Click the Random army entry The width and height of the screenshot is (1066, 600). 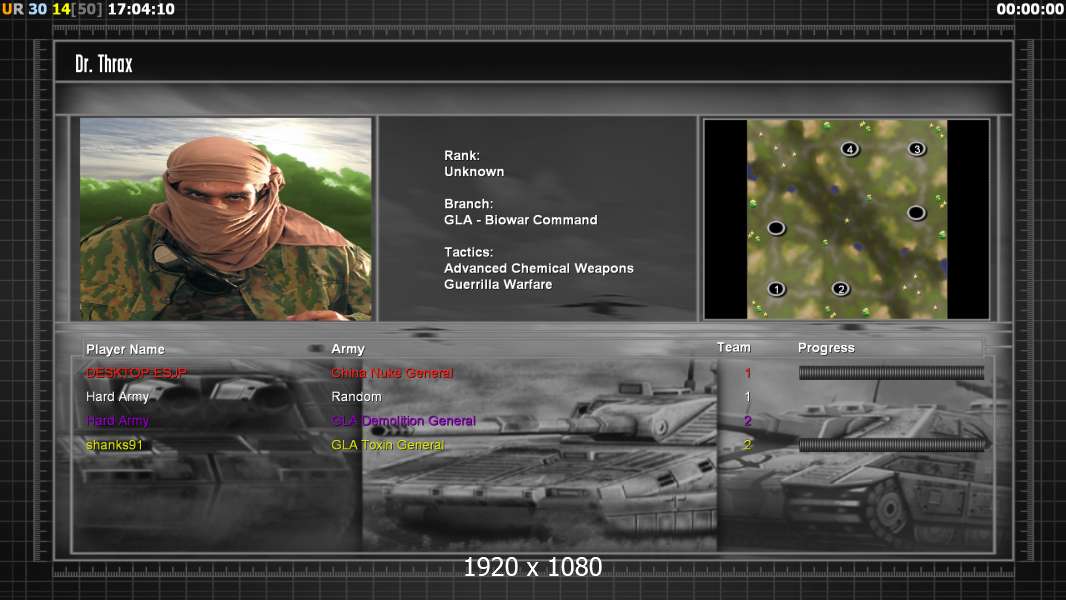[x=356, y=397]
